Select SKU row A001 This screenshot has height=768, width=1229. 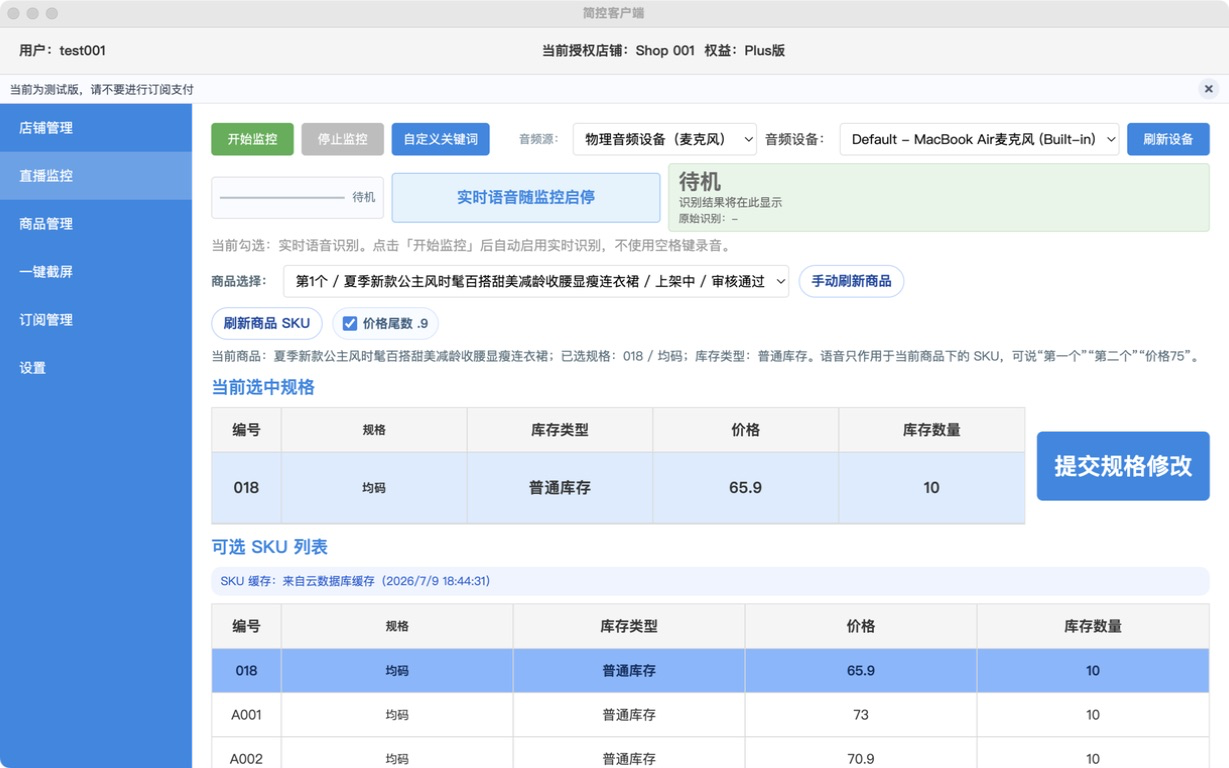(710, 715)
